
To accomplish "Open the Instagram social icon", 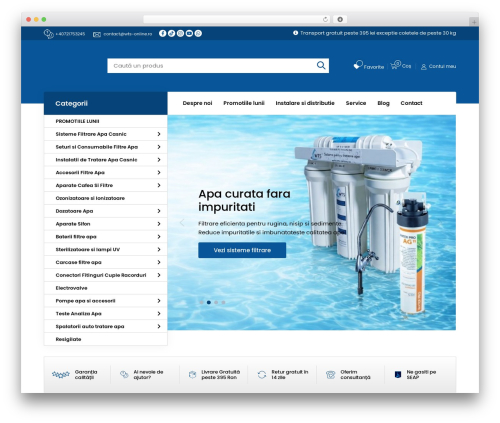I will (x=180, y=33).
